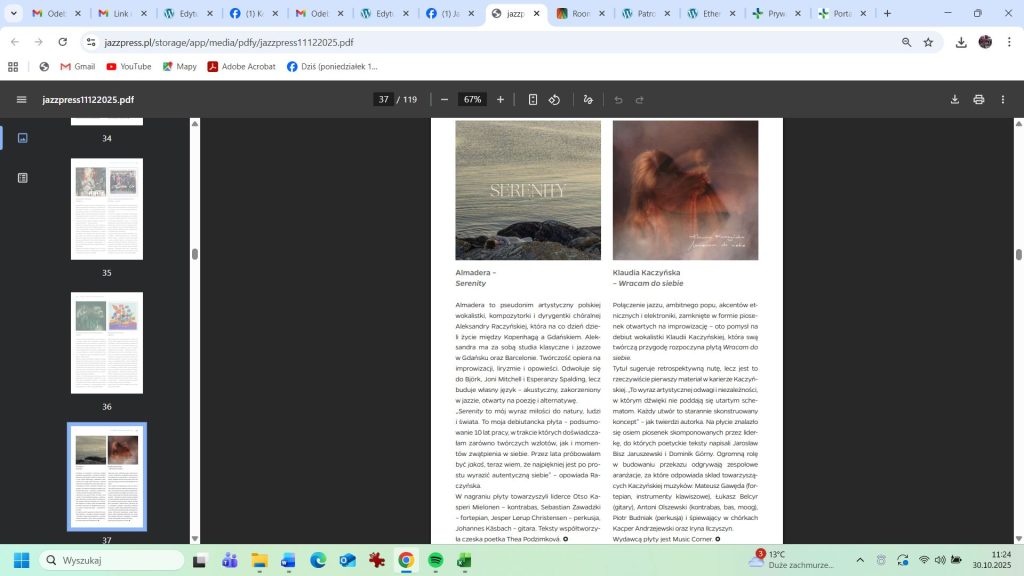Enable the draw annotation tool
1024x576 pixels.
click(588, 100)
